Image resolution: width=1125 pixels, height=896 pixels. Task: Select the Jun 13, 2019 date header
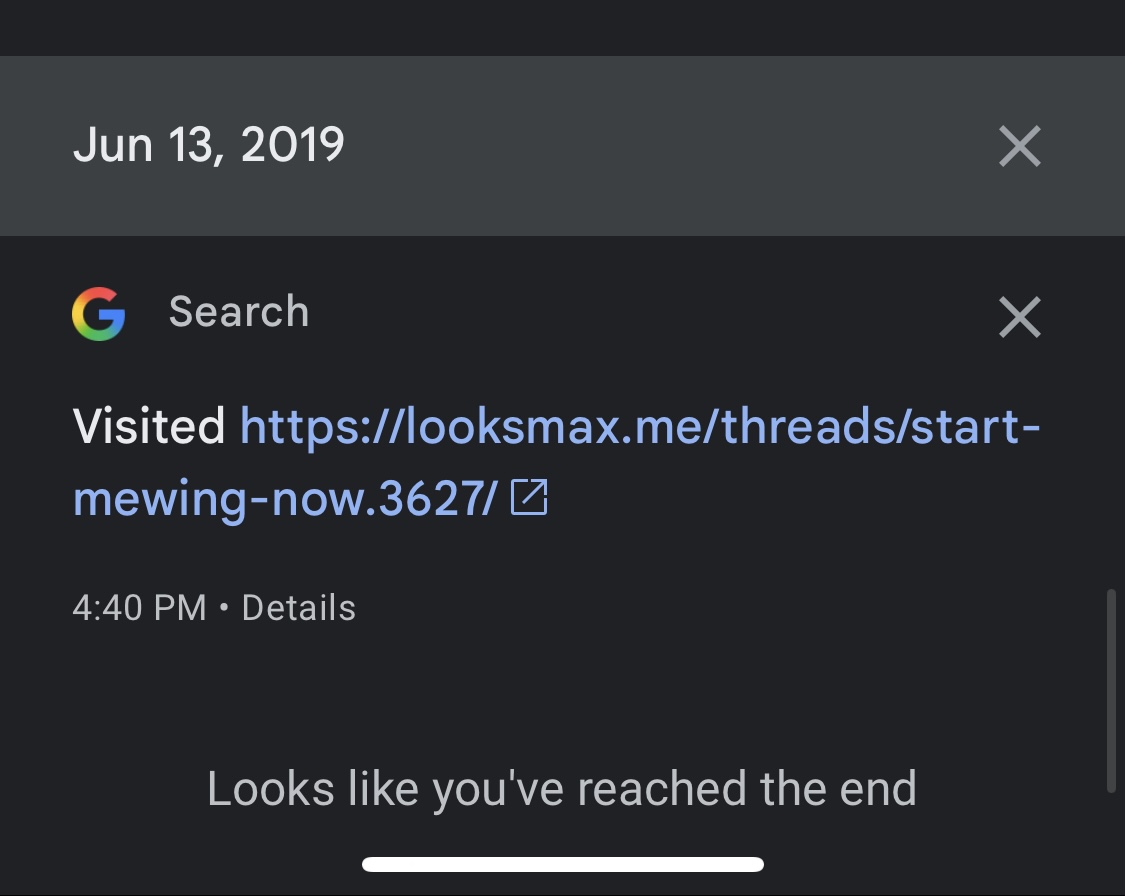(x=209, y=146)
